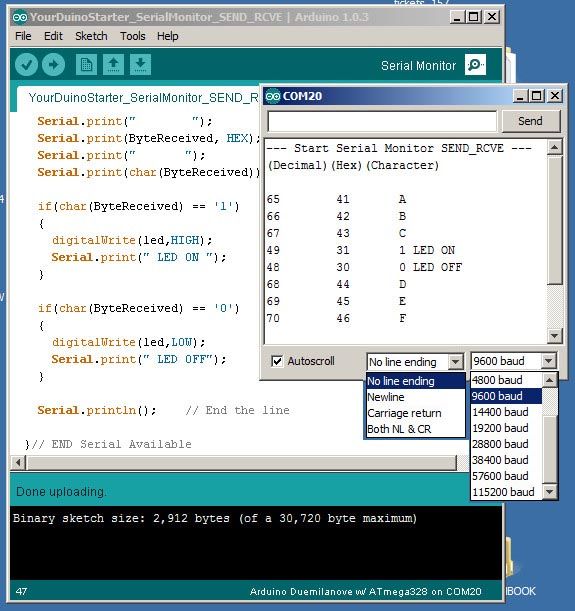The width and height of the screenshot is (575, 611).
Task: Click the Send button
Action: (531, 121)
